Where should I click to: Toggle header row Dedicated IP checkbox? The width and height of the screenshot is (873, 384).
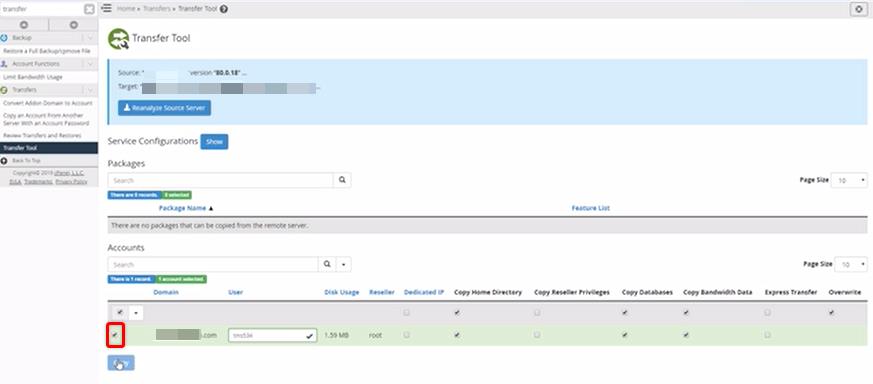[x=407, y=313]
